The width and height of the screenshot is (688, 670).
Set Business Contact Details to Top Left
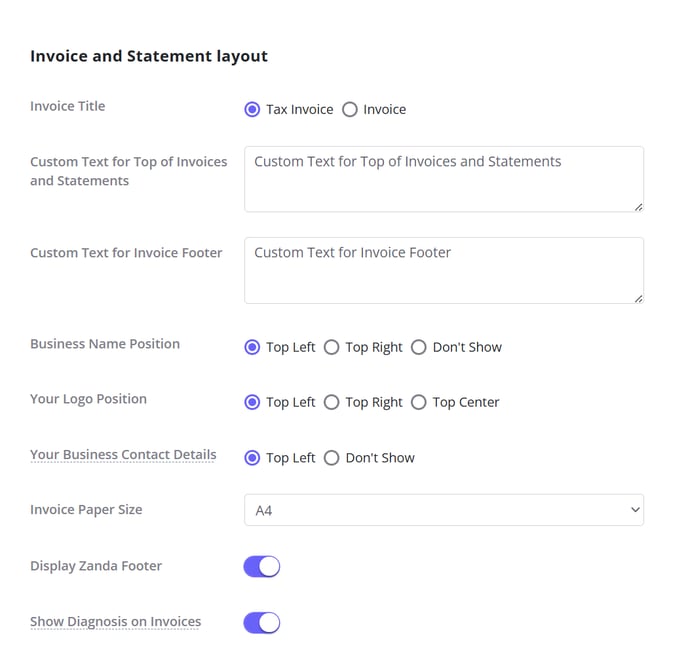coord(252,458)
